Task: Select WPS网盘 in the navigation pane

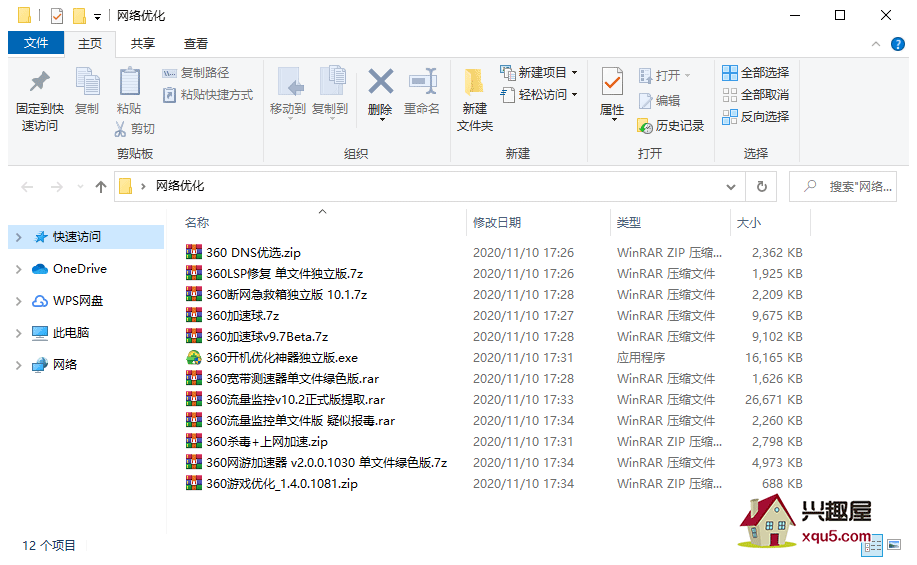Action: (x=78, y=301)
